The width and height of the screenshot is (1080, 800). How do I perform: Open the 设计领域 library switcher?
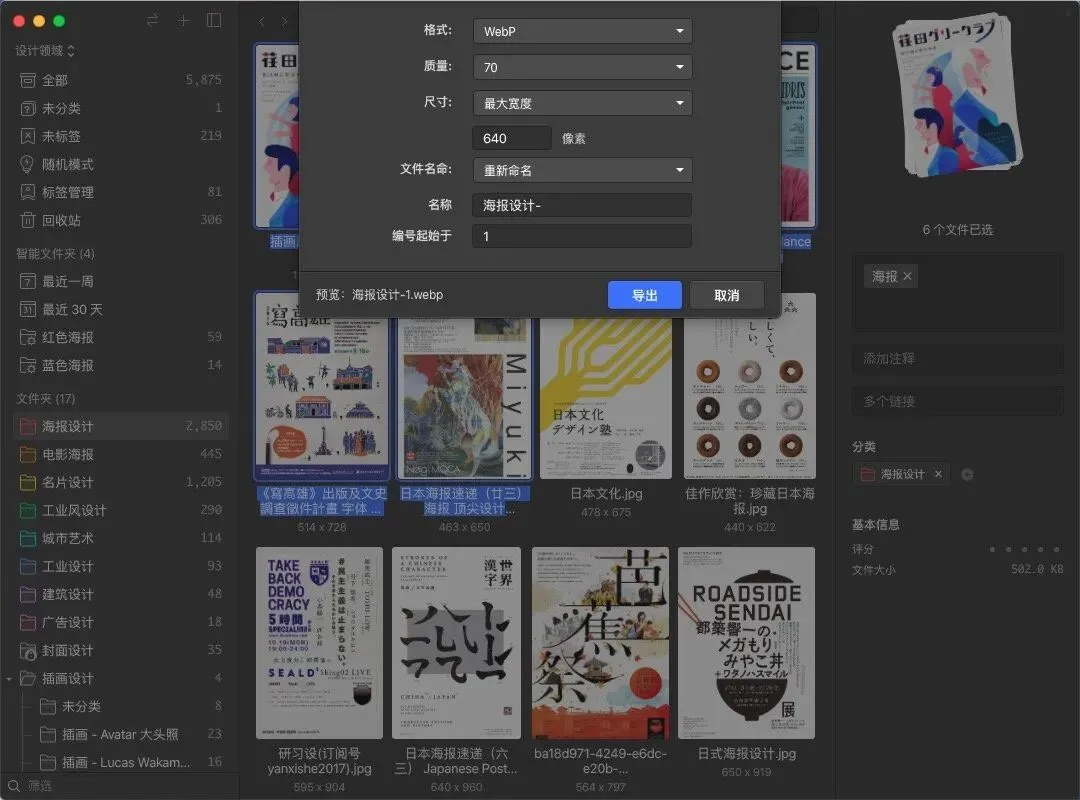tap(45, 50)
